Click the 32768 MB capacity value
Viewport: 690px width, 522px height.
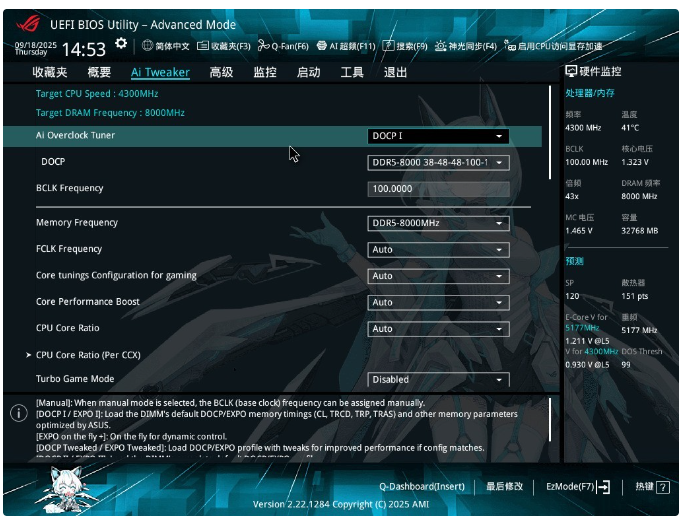tap(639, 231)
